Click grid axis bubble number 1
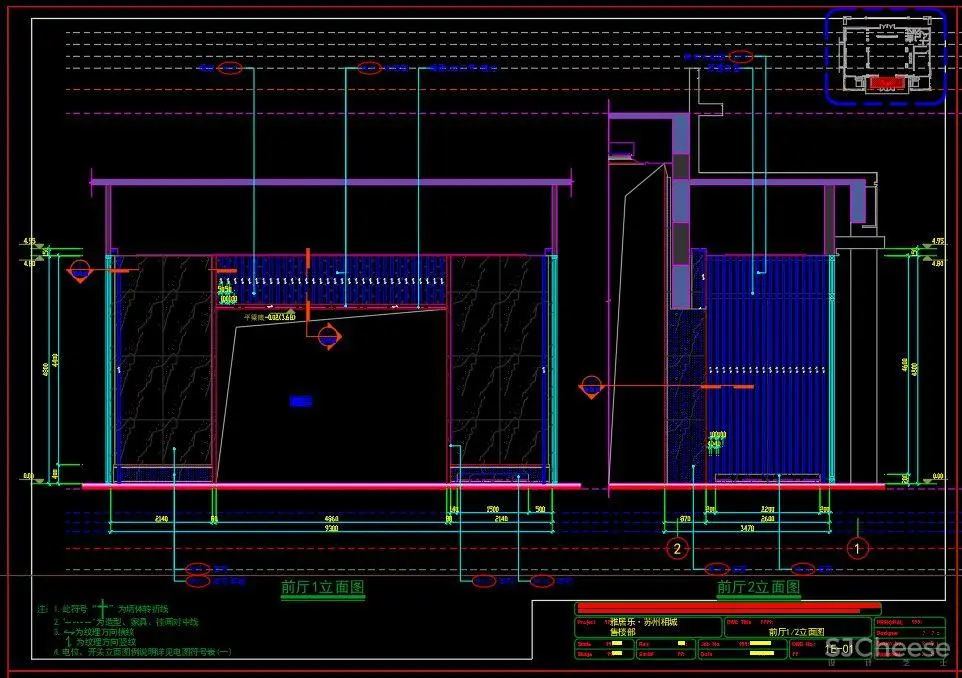 pyautogui.click(x=857, y=548)
